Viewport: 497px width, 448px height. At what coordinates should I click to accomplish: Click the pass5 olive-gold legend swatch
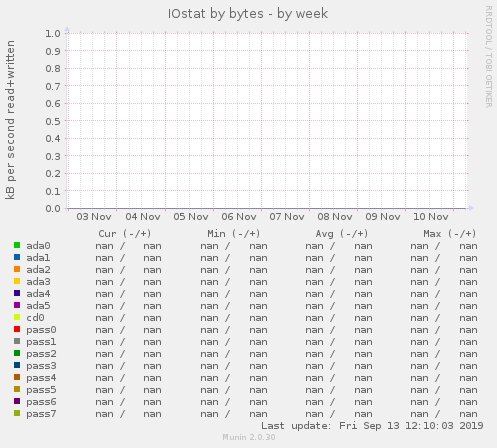(17, 389)
